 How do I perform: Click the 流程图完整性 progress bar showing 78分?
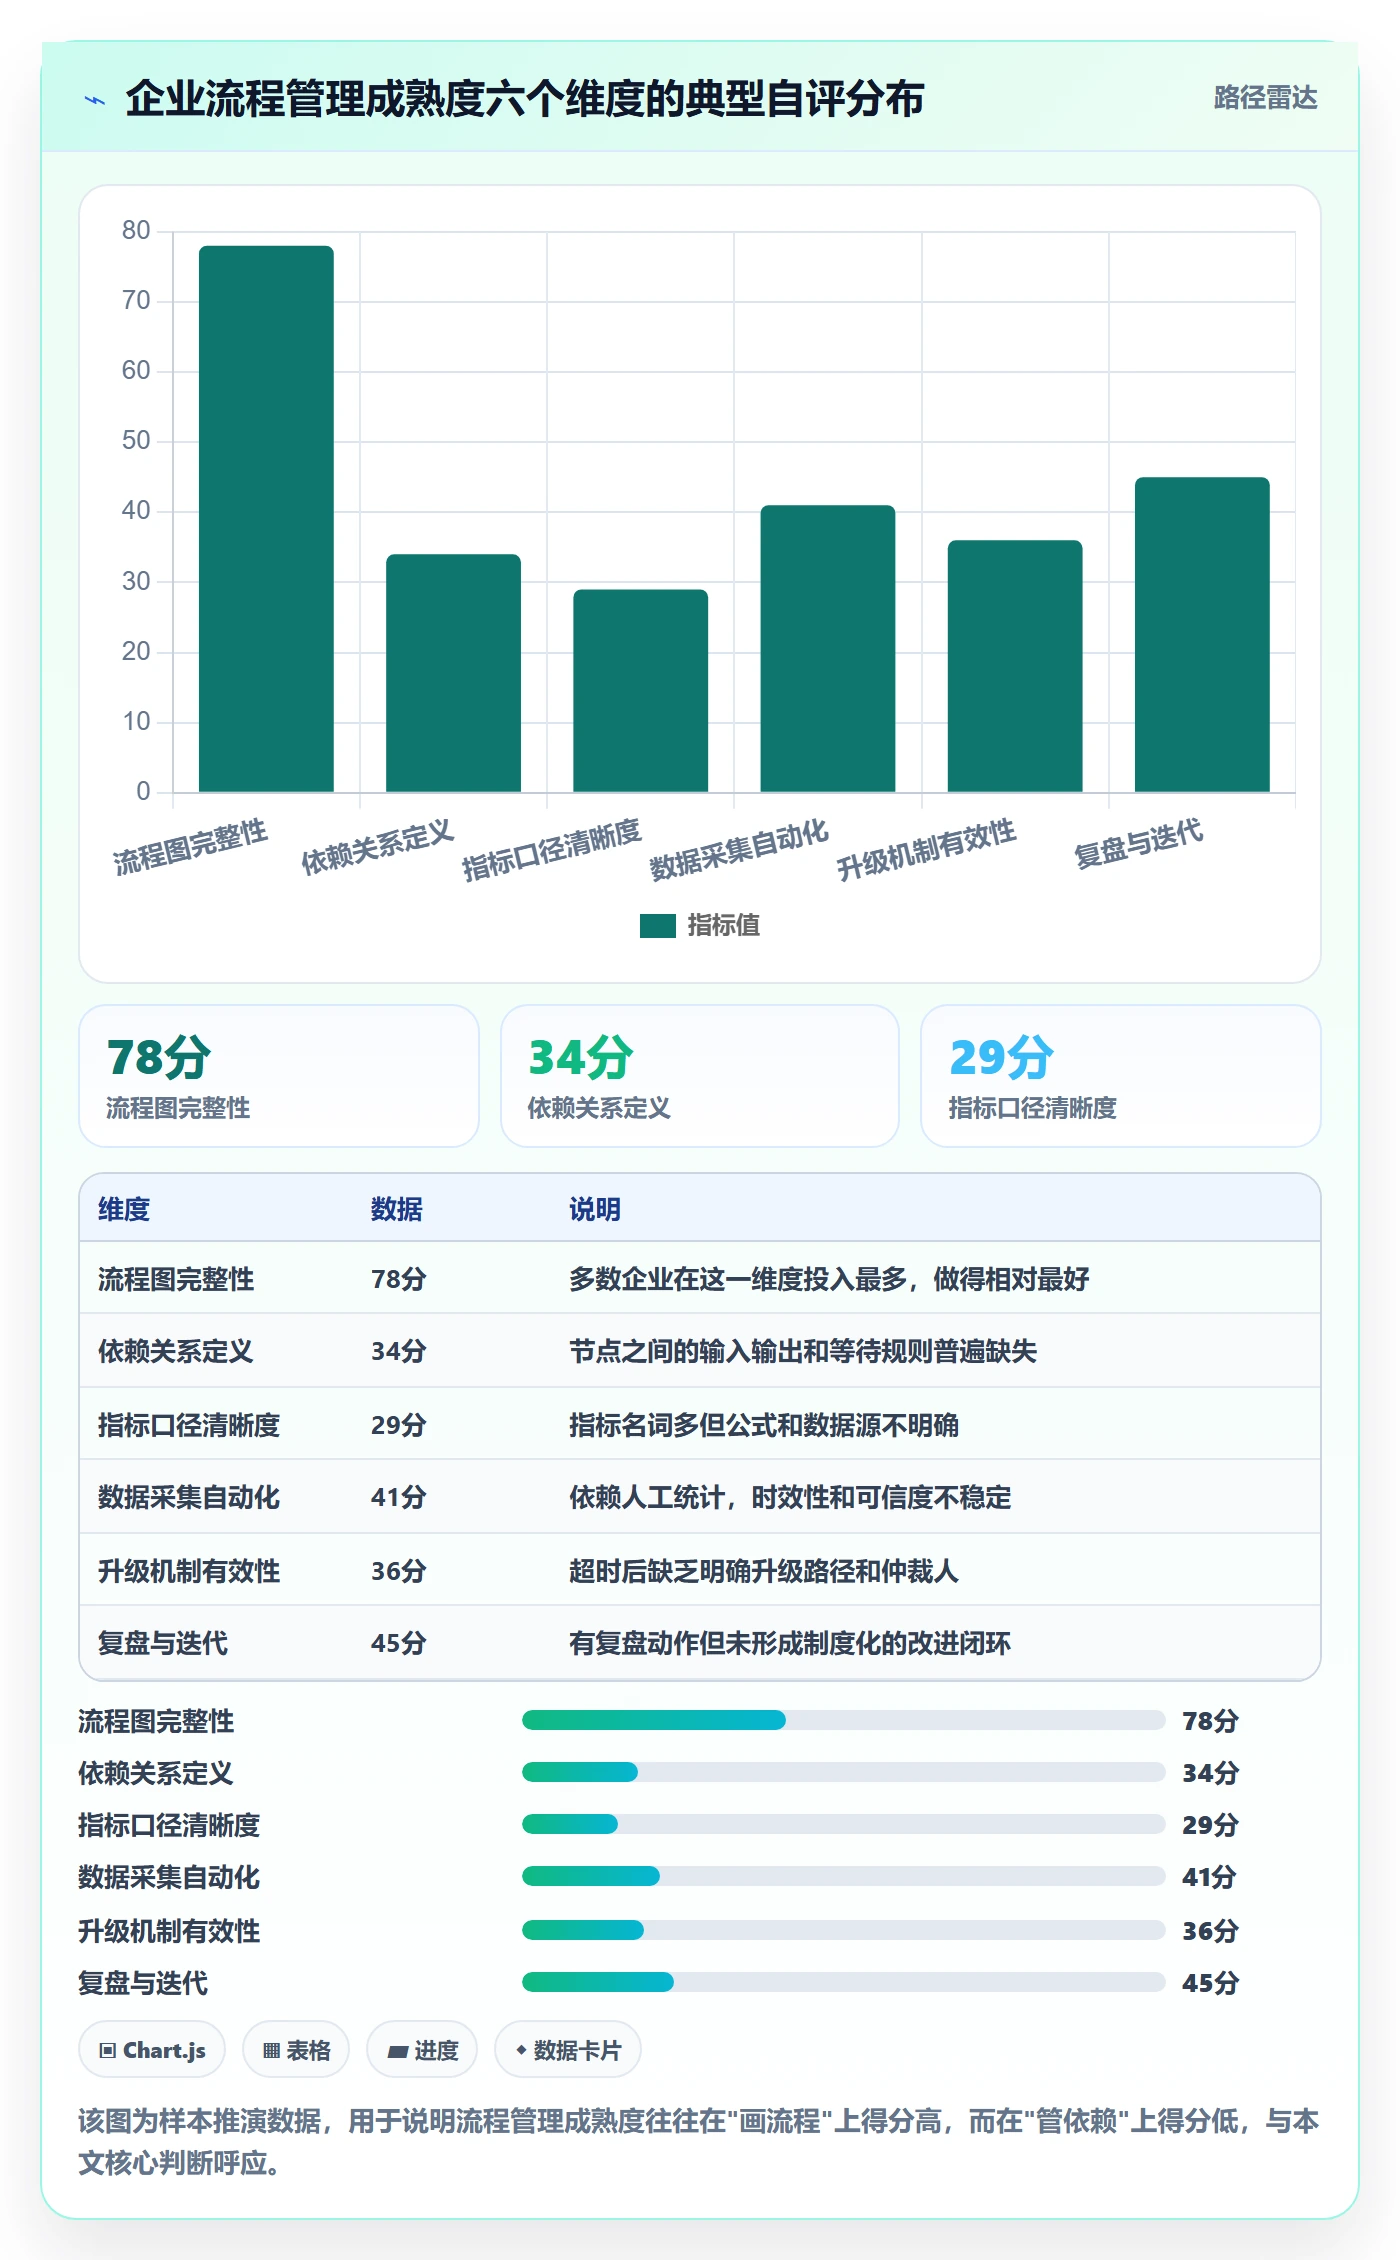click(844, 1720)
